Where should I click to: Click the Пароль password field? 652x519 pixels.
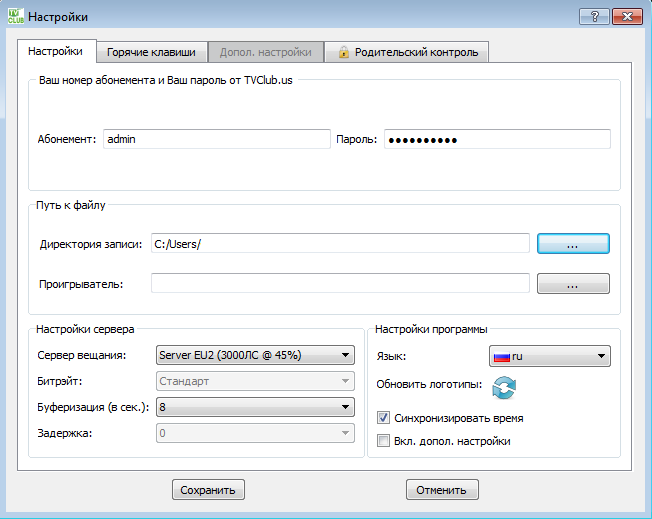tap(497, 139)
